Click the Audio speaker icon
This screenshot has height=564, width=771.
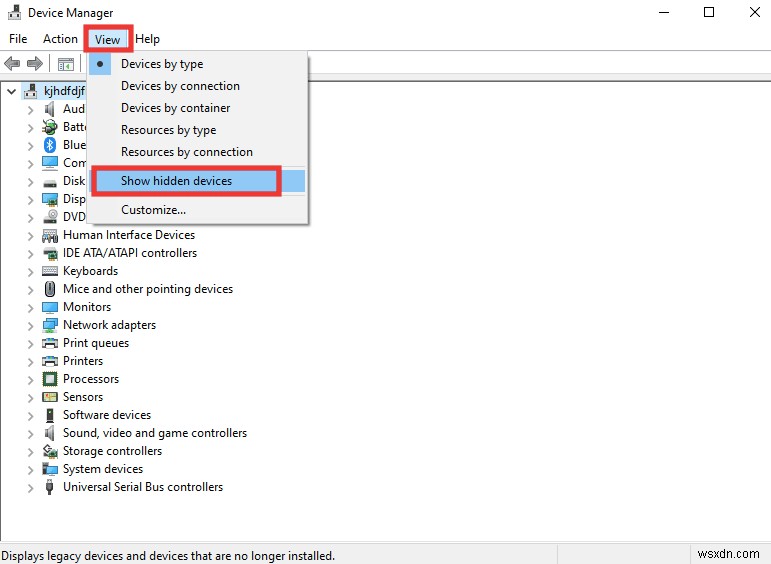pos(50,109)
